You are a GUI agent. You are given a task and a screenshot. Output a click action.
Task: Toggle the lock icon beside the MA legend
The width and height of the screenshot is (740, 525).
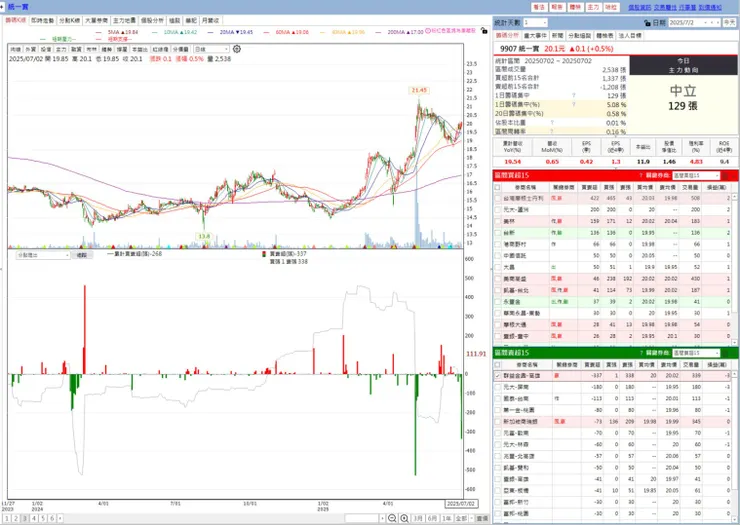(x=484, y=31)
